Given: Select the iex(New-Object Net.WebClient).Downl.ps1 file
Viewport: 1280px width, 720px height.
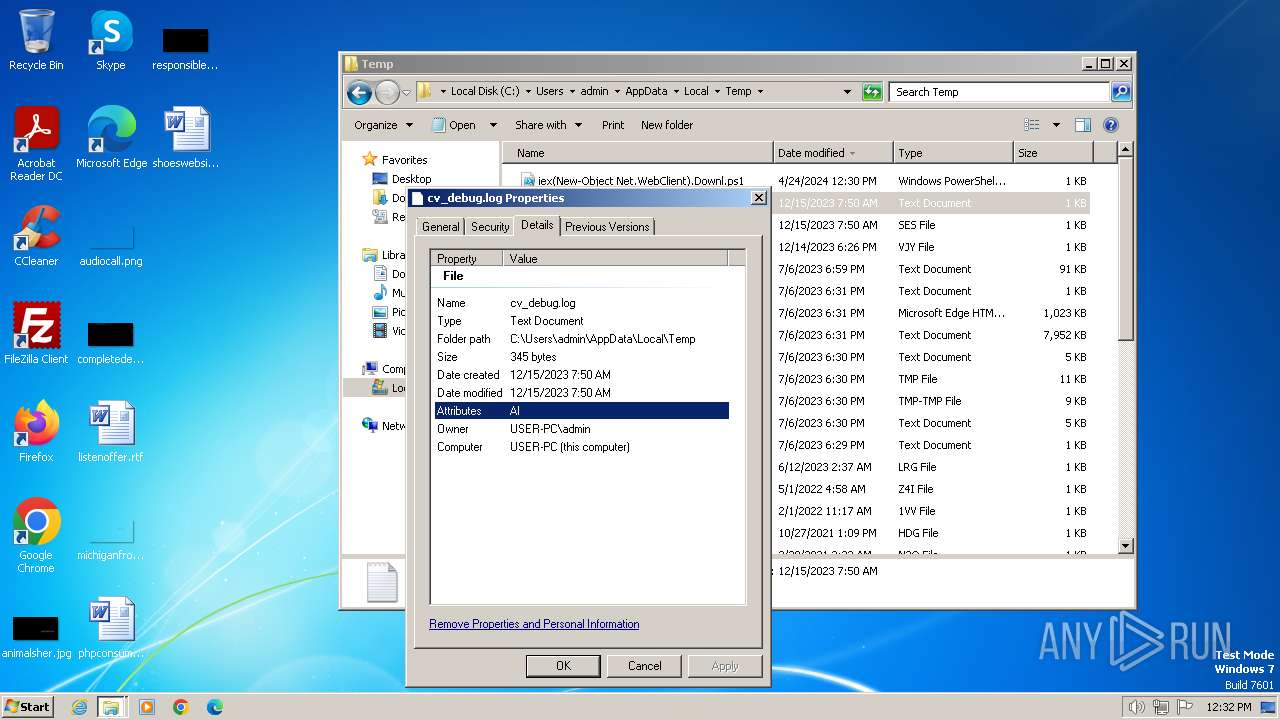Looking at the screenshot, I should 641,181.
